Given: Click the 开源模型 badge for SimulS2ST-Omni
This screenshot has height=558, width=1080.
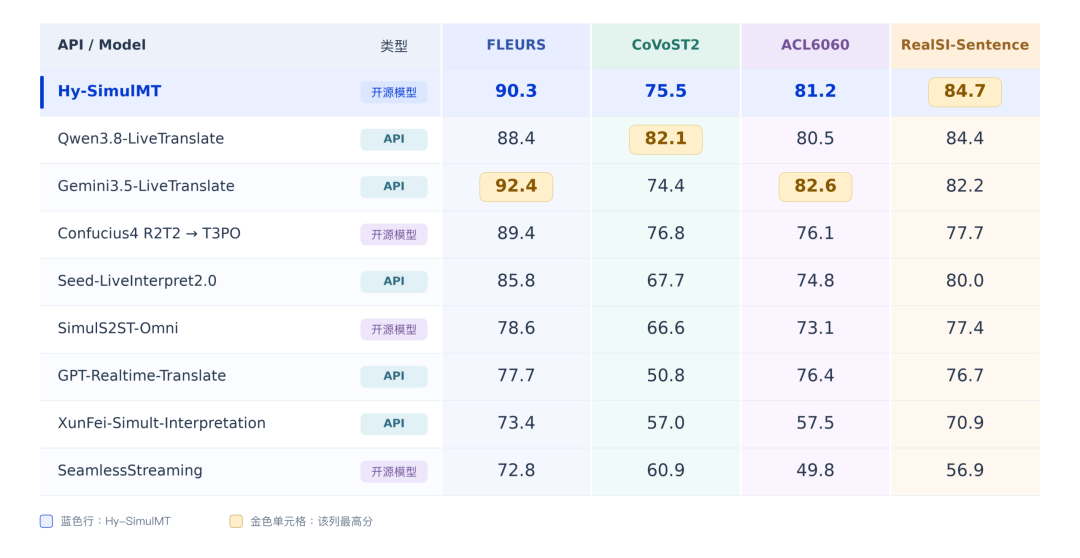Looking at the screenshot, I should [394, 329].
